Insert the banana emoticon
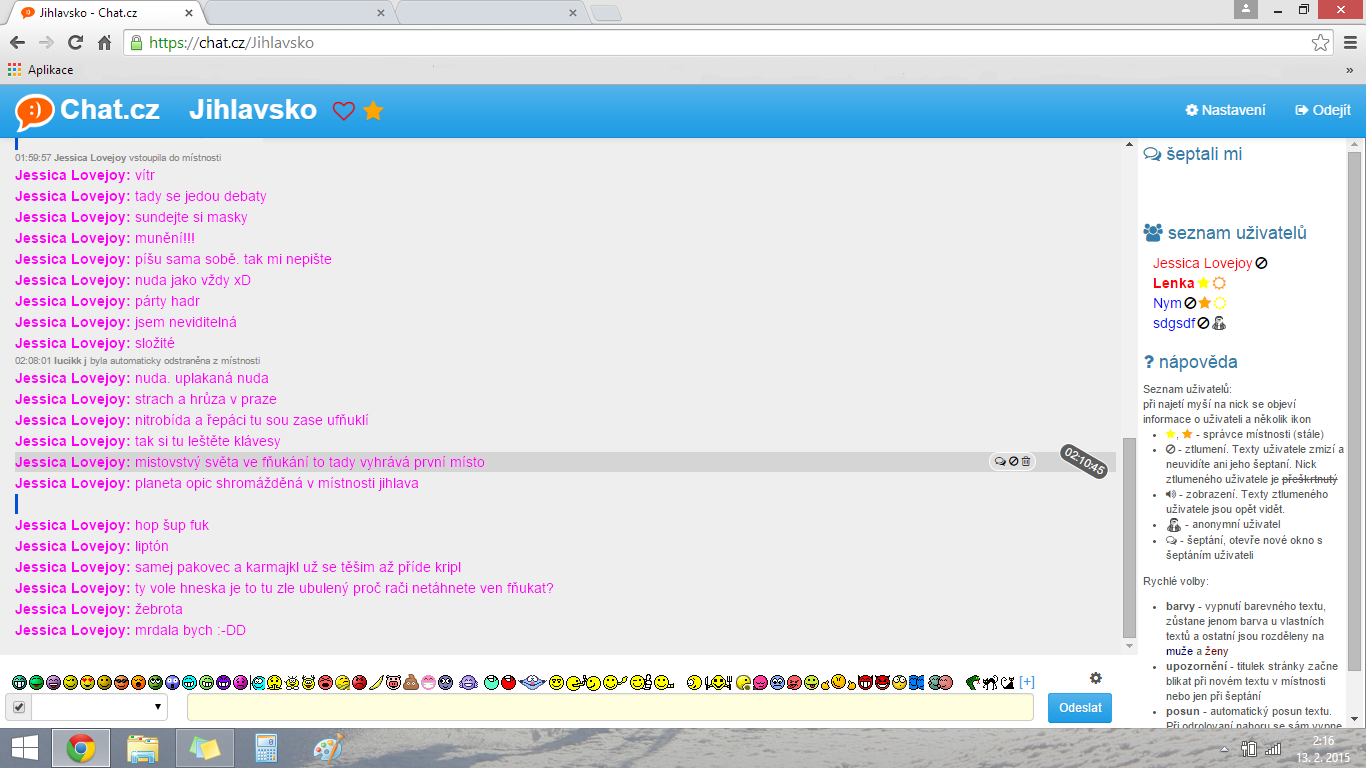 (375, 682)
